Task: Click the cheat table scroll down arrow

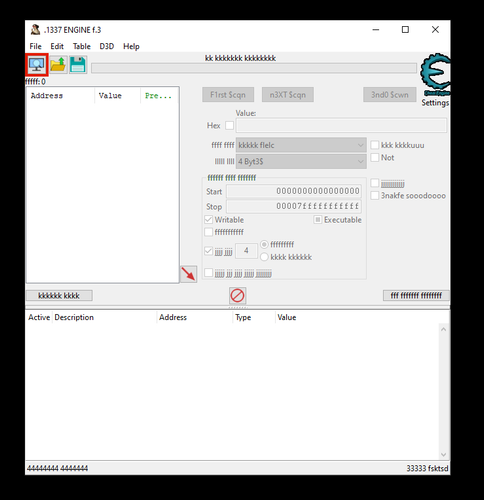Action: 443,454
